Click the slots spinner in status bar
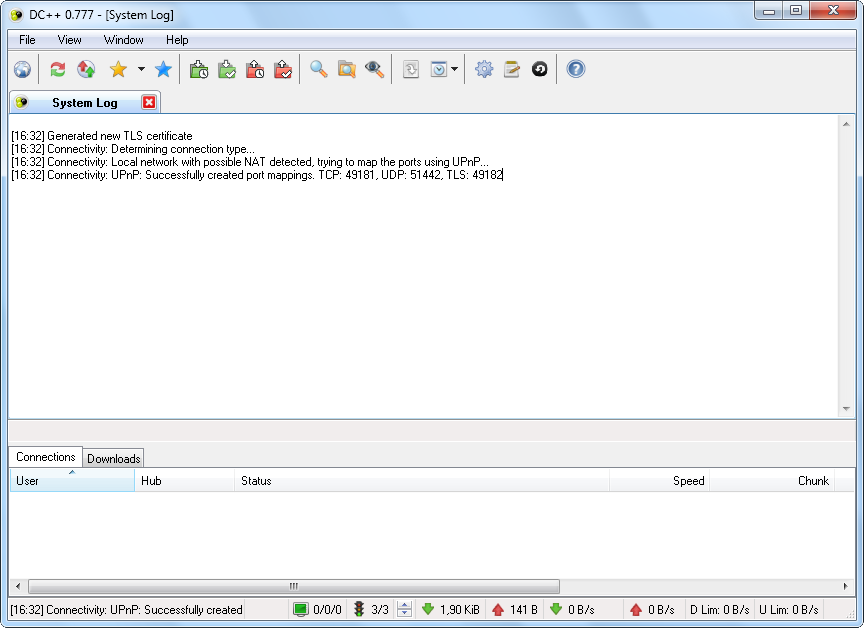 404,609
